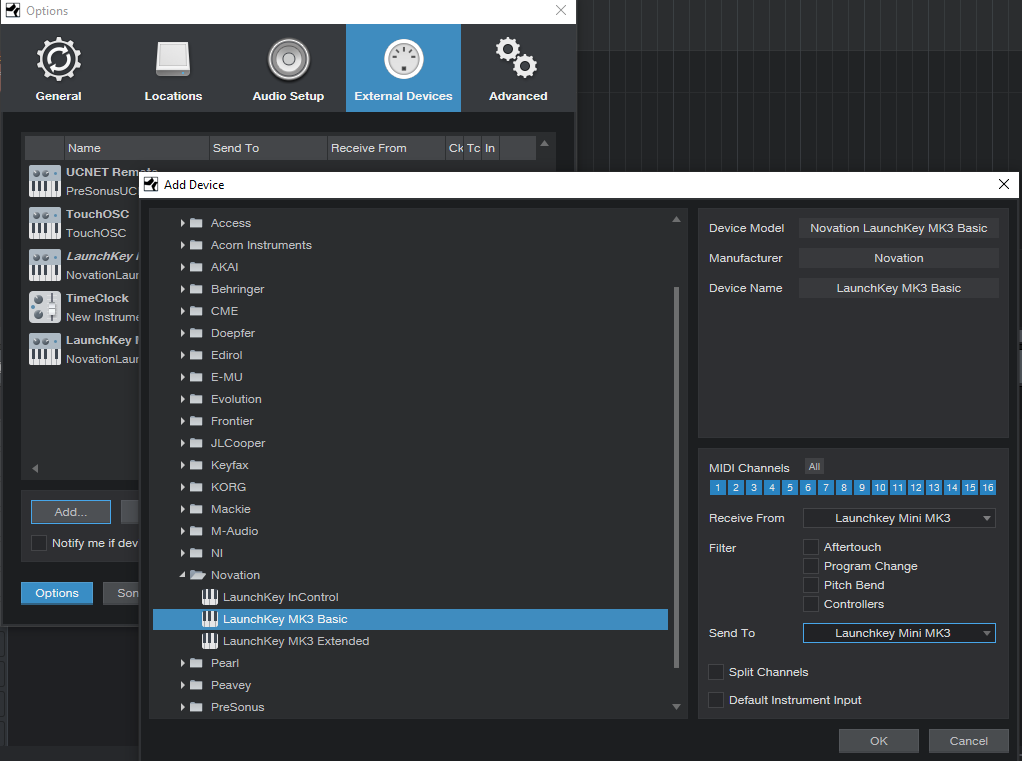Image resolution: width=1022 pixels, height=761 pixels.
Task: Click the Receive From column header
Action: (386, 148)
